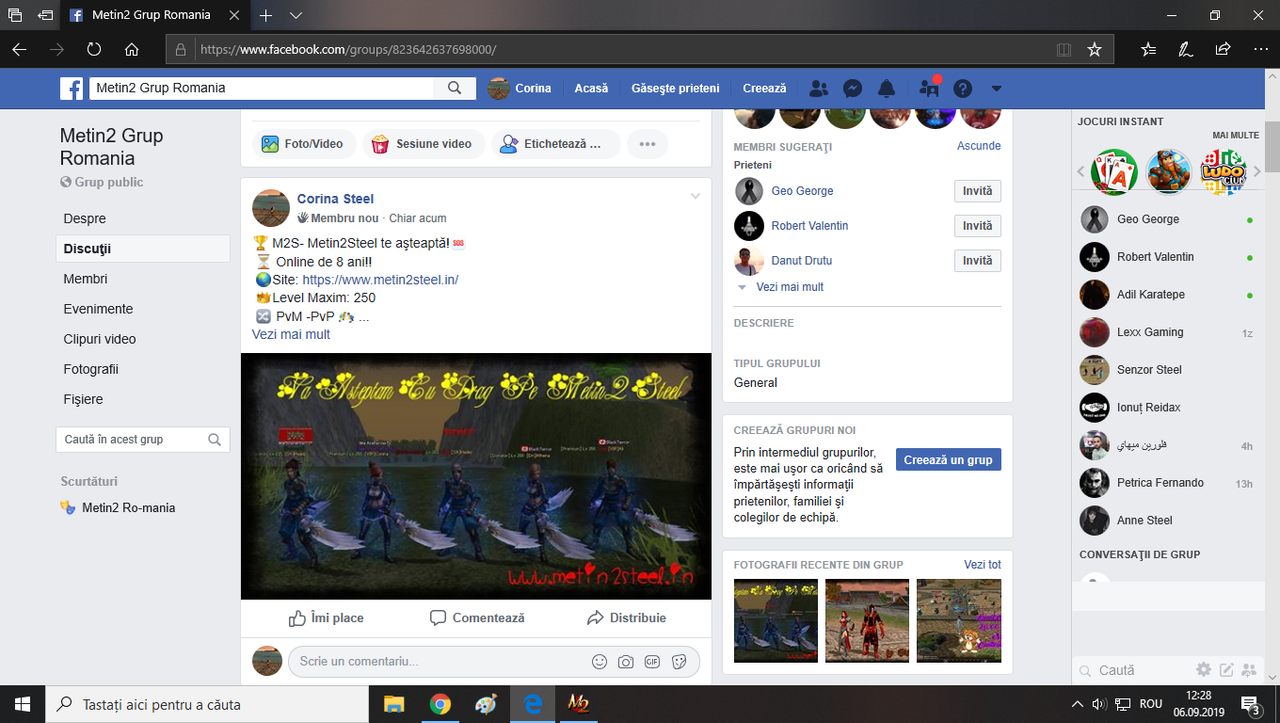
Task: Add page to favorites with star icon
Action: tap(1094, 49)
